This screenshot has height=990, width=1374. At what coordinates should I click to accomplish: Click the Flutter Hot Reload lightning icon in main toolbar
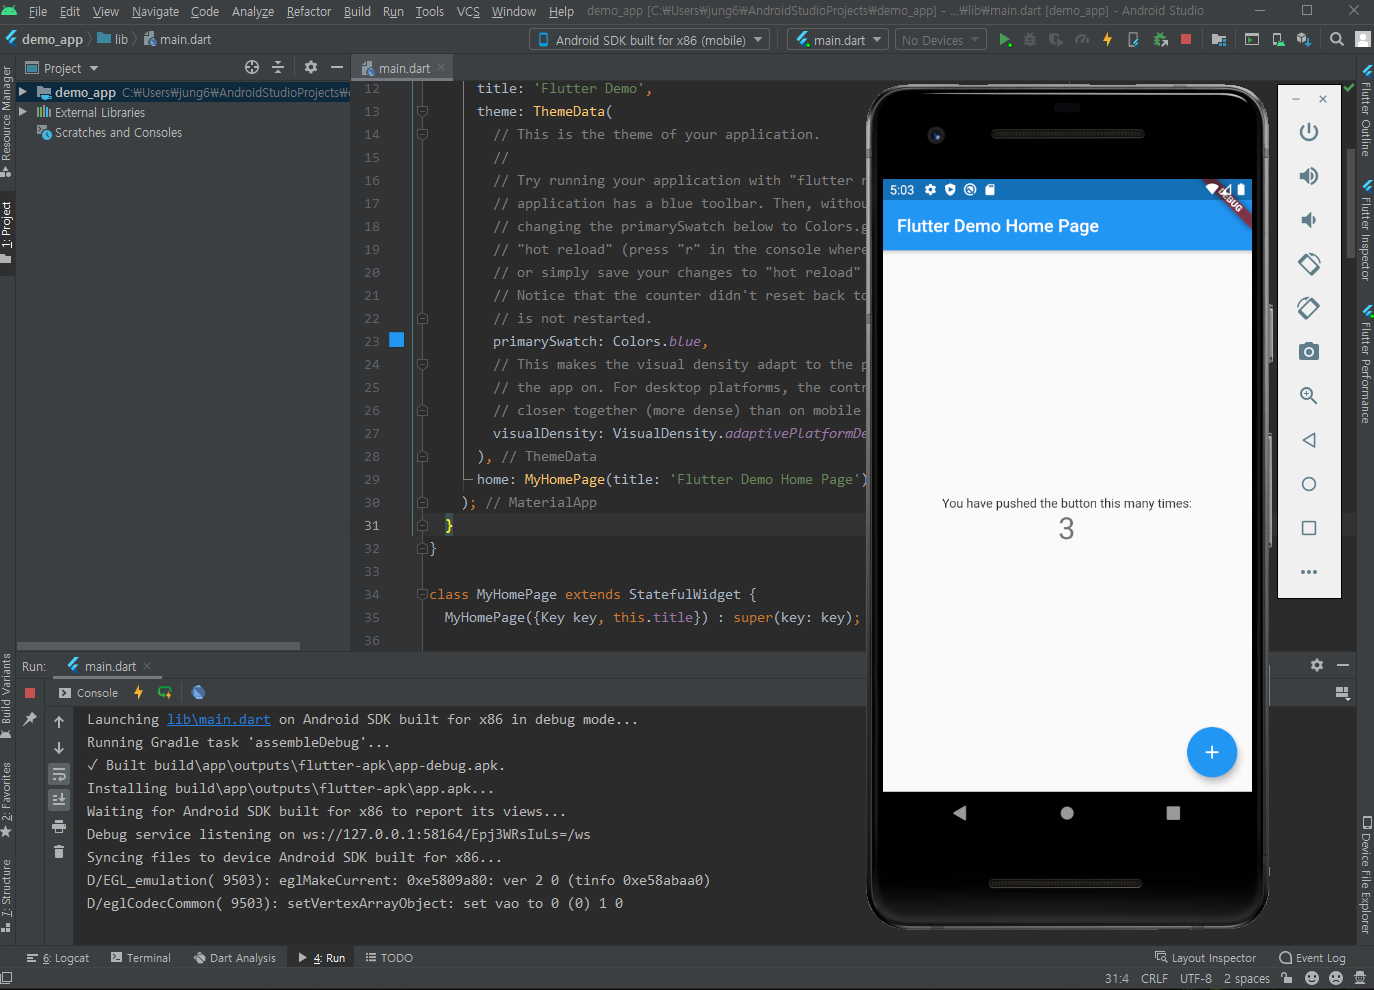(1107, 40)
